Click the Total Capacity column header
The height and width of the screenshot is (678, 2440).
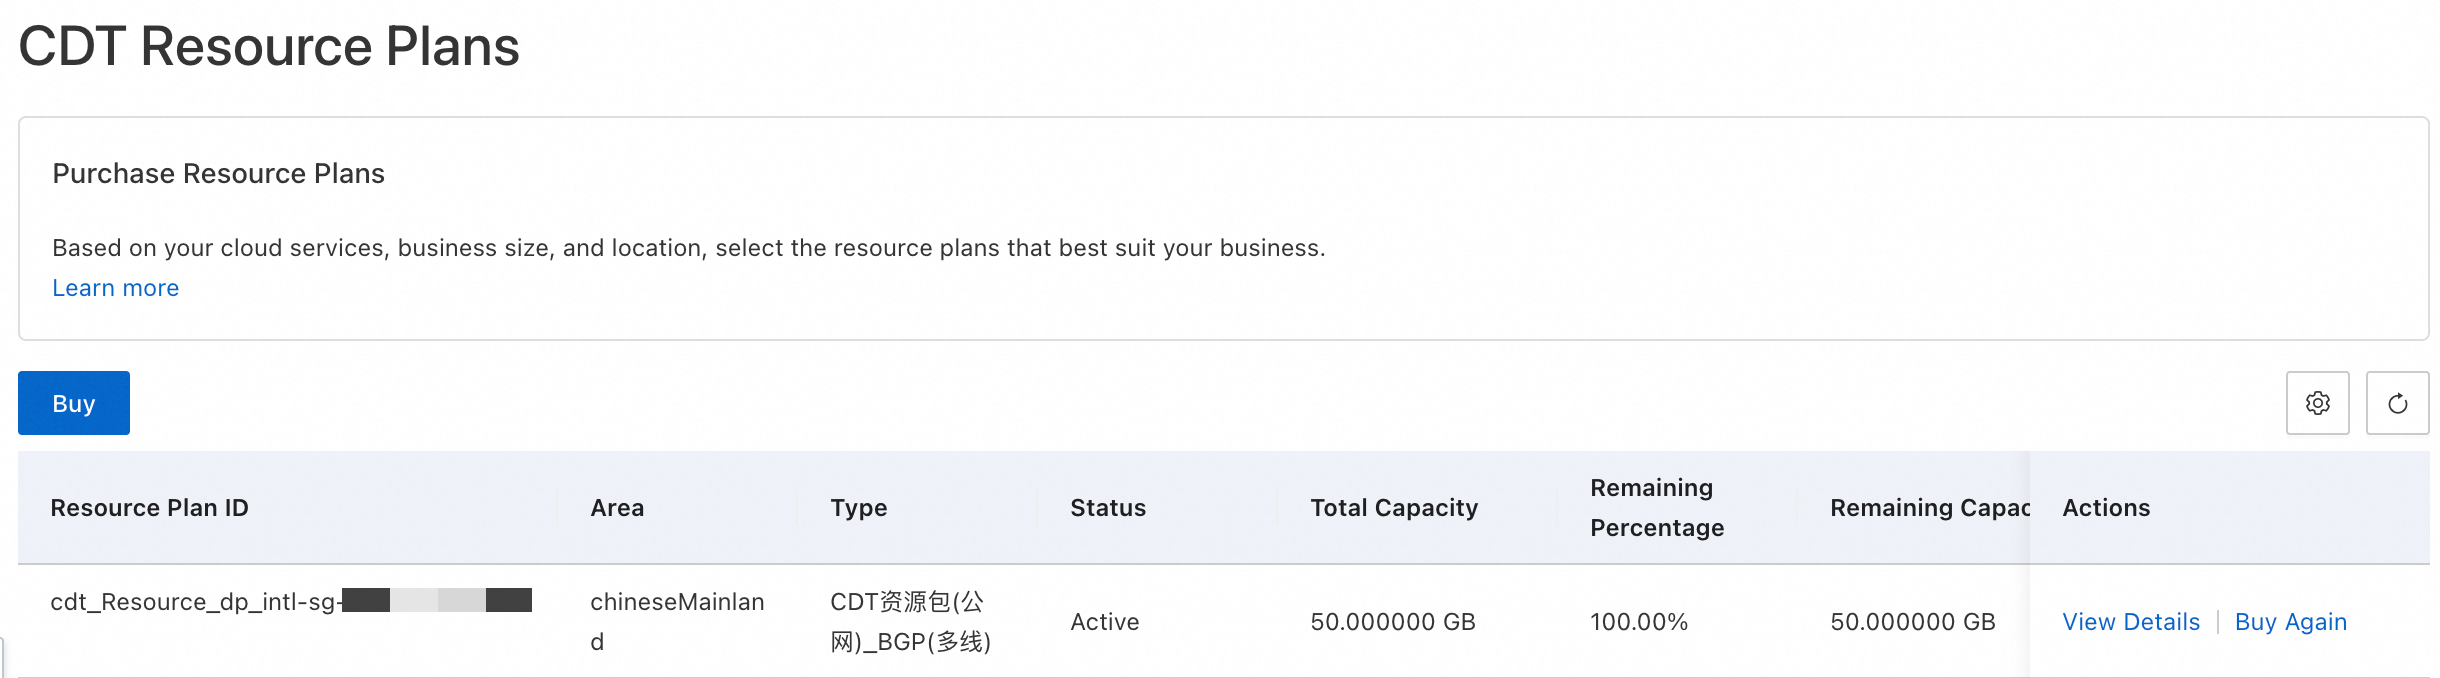pyautogui.click(x=1394, y=508)
